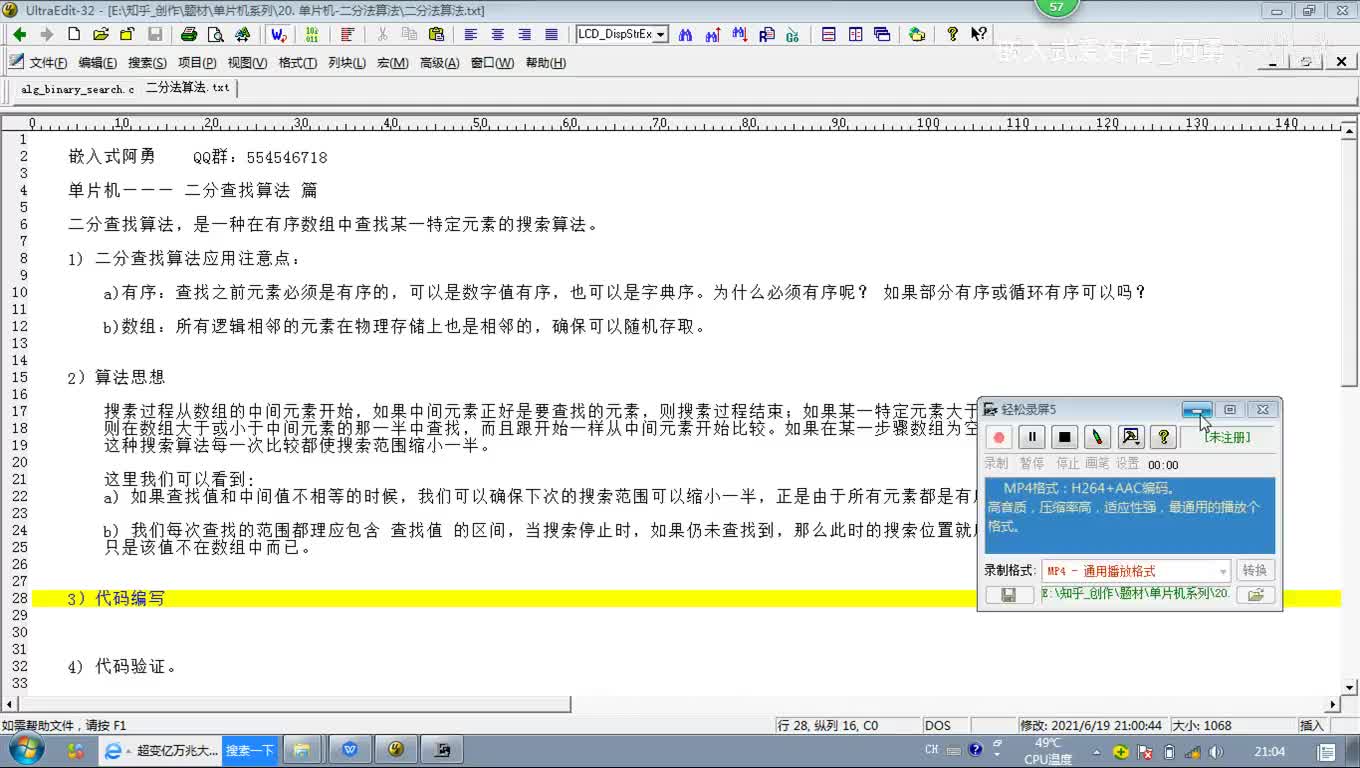Click the [未注册] label in the recorder
The width and height of the screenshot is (1360, 768).
point(1226,437)
